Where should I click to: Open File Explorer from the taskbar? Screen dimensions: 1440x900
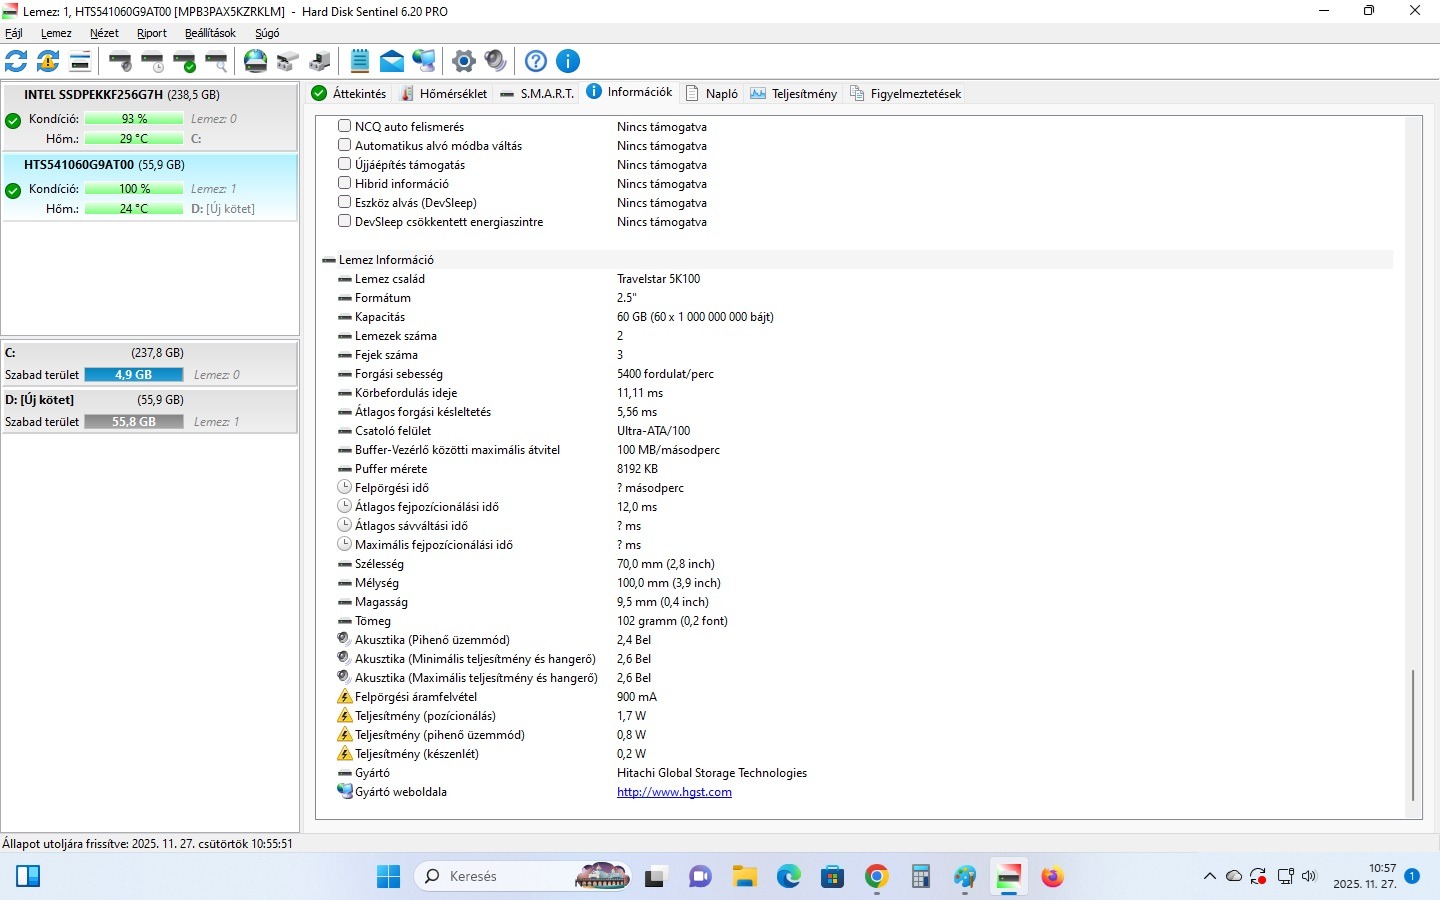744,877
